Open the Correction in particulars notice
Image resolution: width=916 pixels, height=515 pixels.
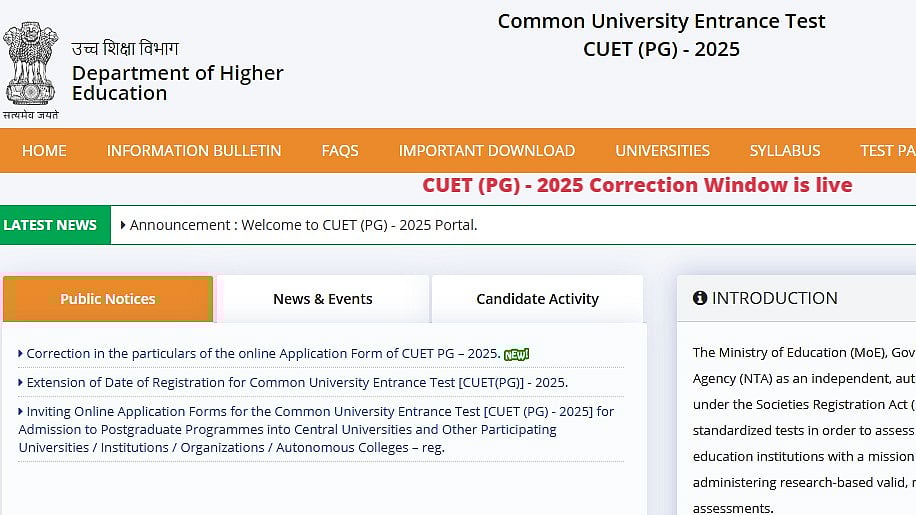[262, 354]
